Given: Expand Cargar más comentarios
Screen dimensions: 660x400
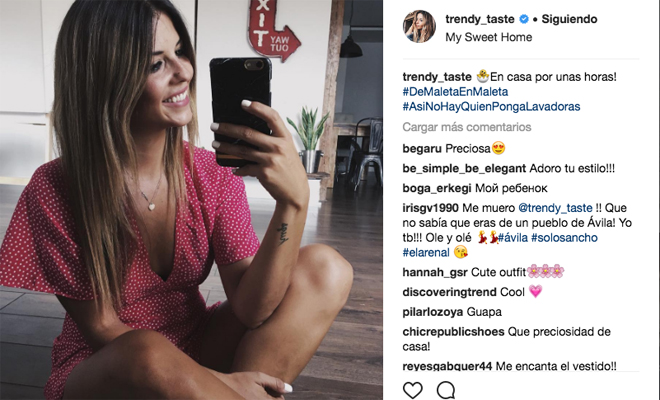Looking at the screenshot, I should pyautogui.click(x=467, y=127).
